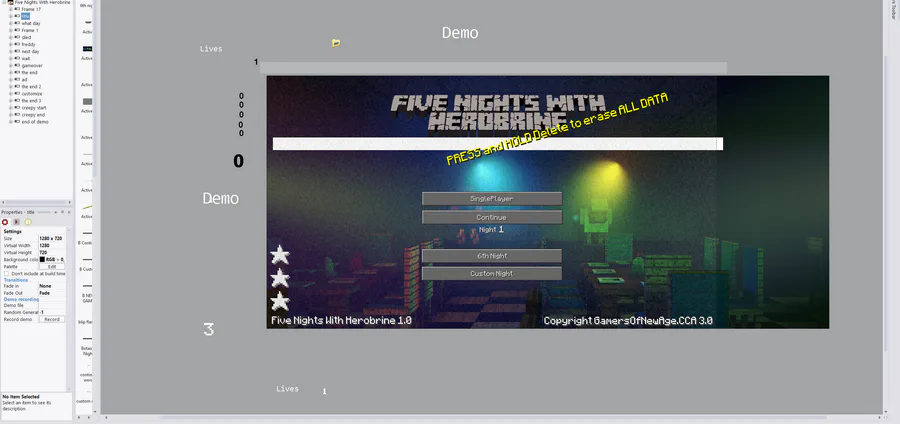Close the Properties panel
Viewport: 900px width, 424px height.
[69, 212]
